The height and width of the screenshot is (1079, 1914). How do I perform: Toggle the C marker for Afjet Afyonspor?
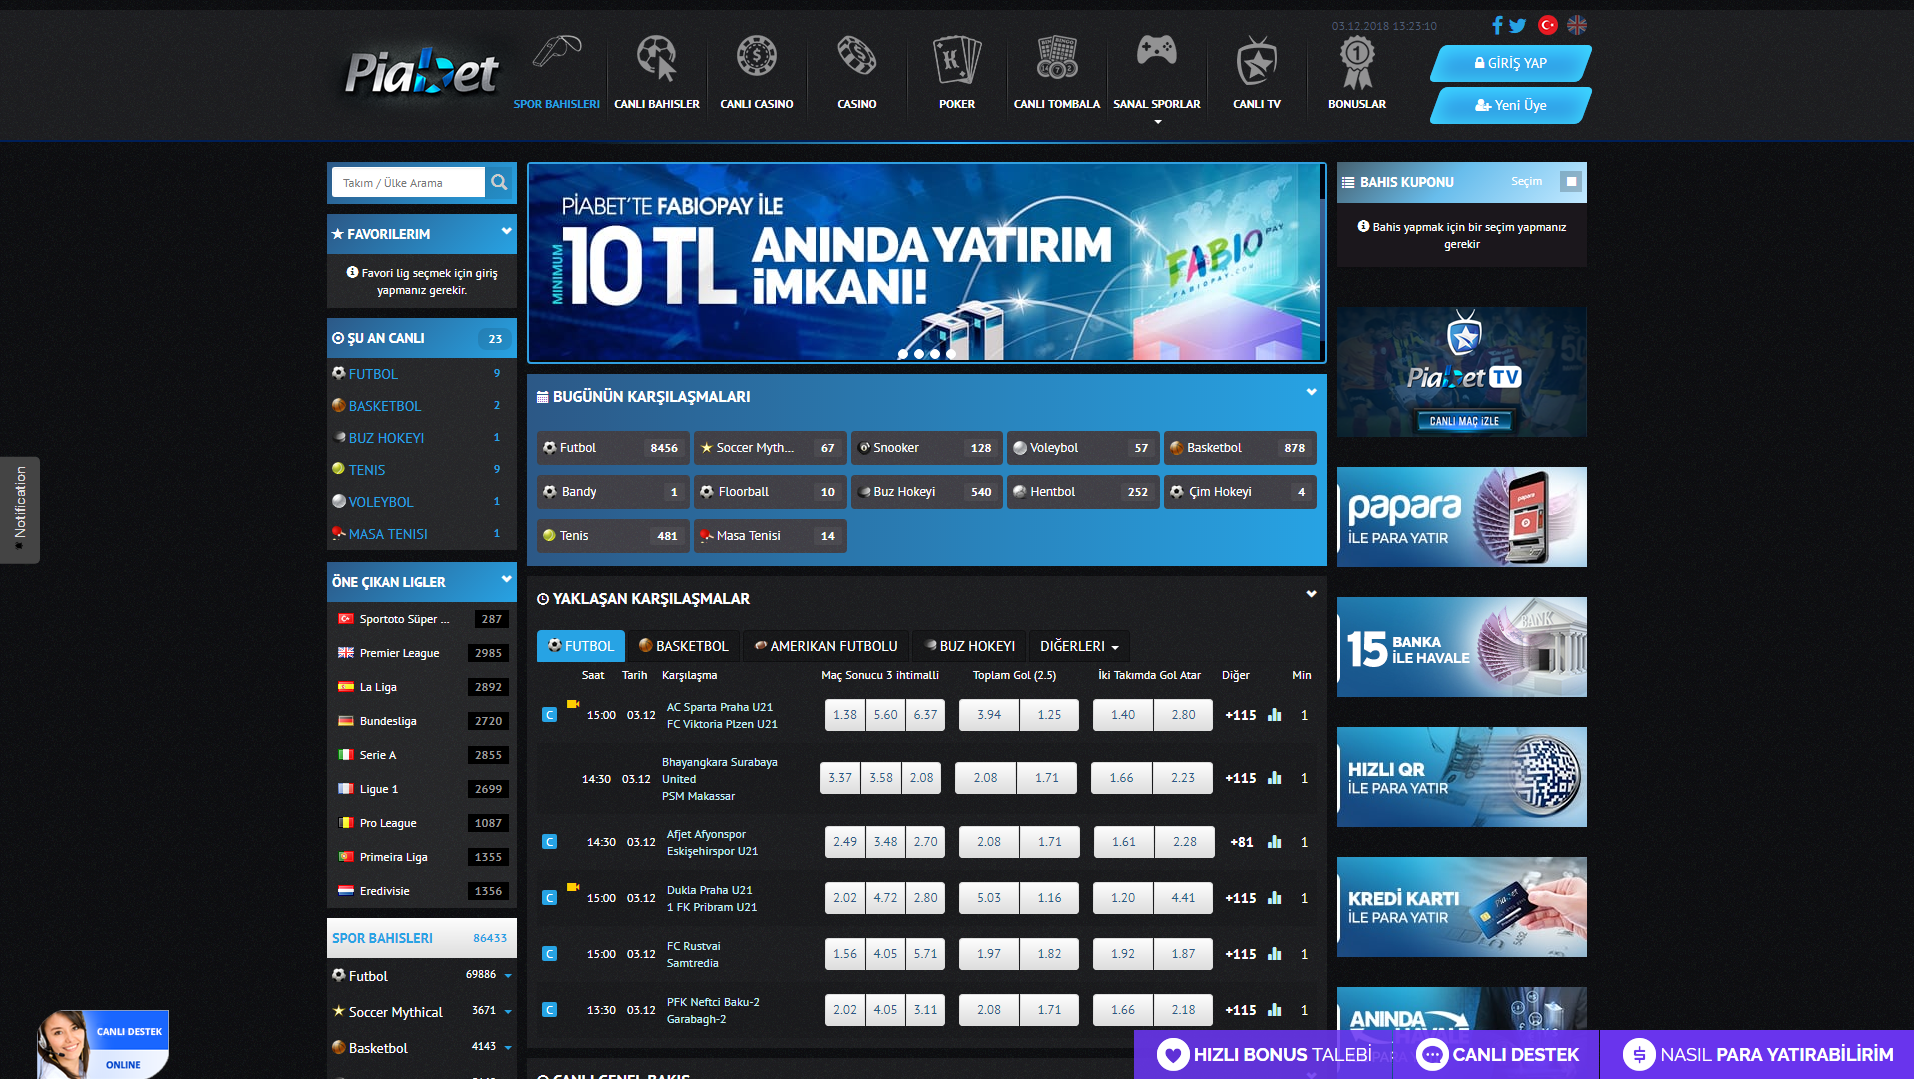point(549,842)
